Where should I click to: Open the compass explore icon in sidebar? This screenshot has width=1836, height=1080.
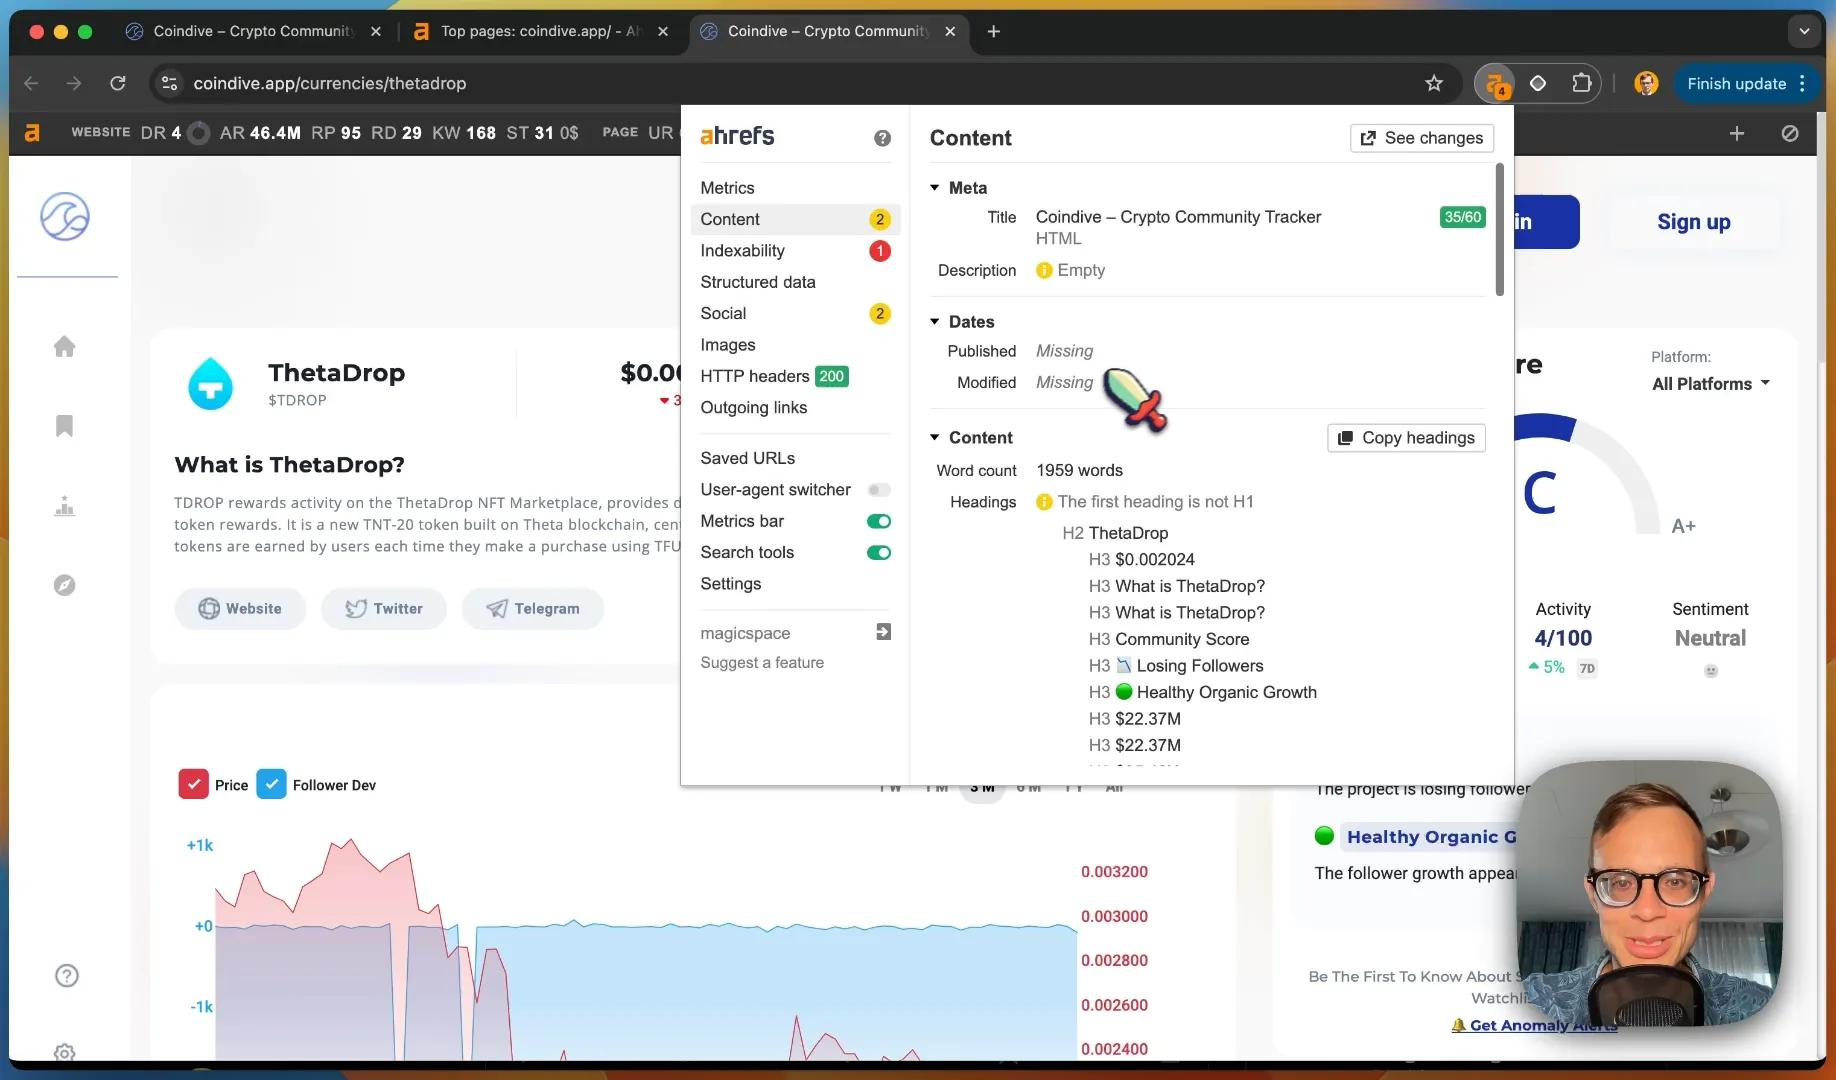64,585
